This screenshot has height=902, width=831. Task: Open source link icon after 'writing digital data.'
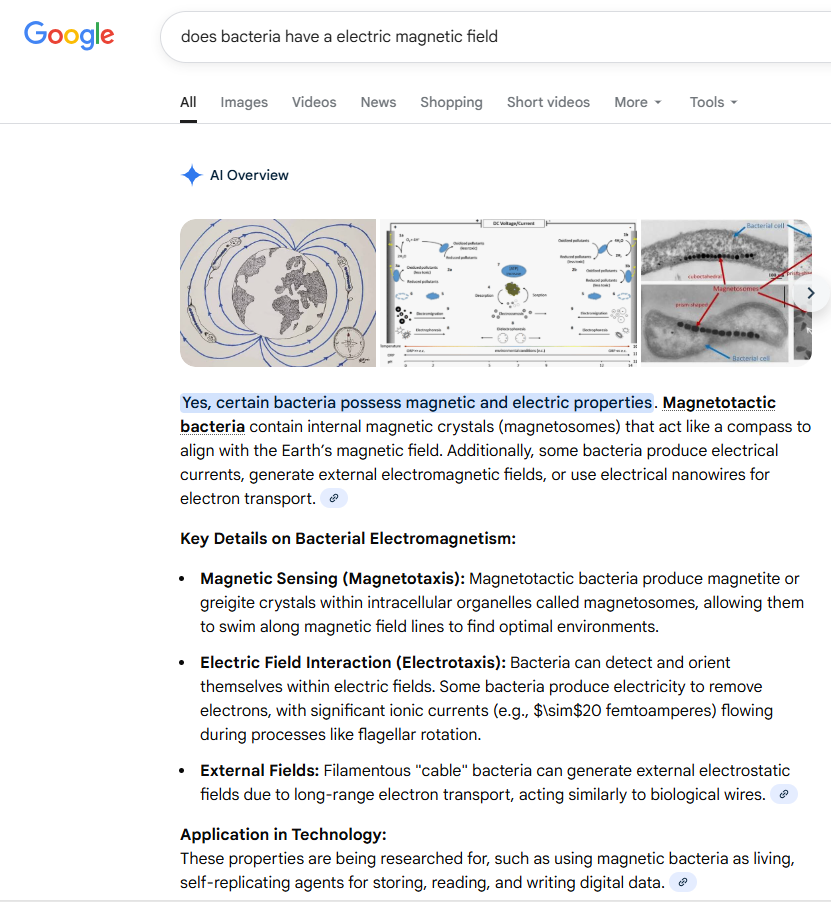[683, 882]
